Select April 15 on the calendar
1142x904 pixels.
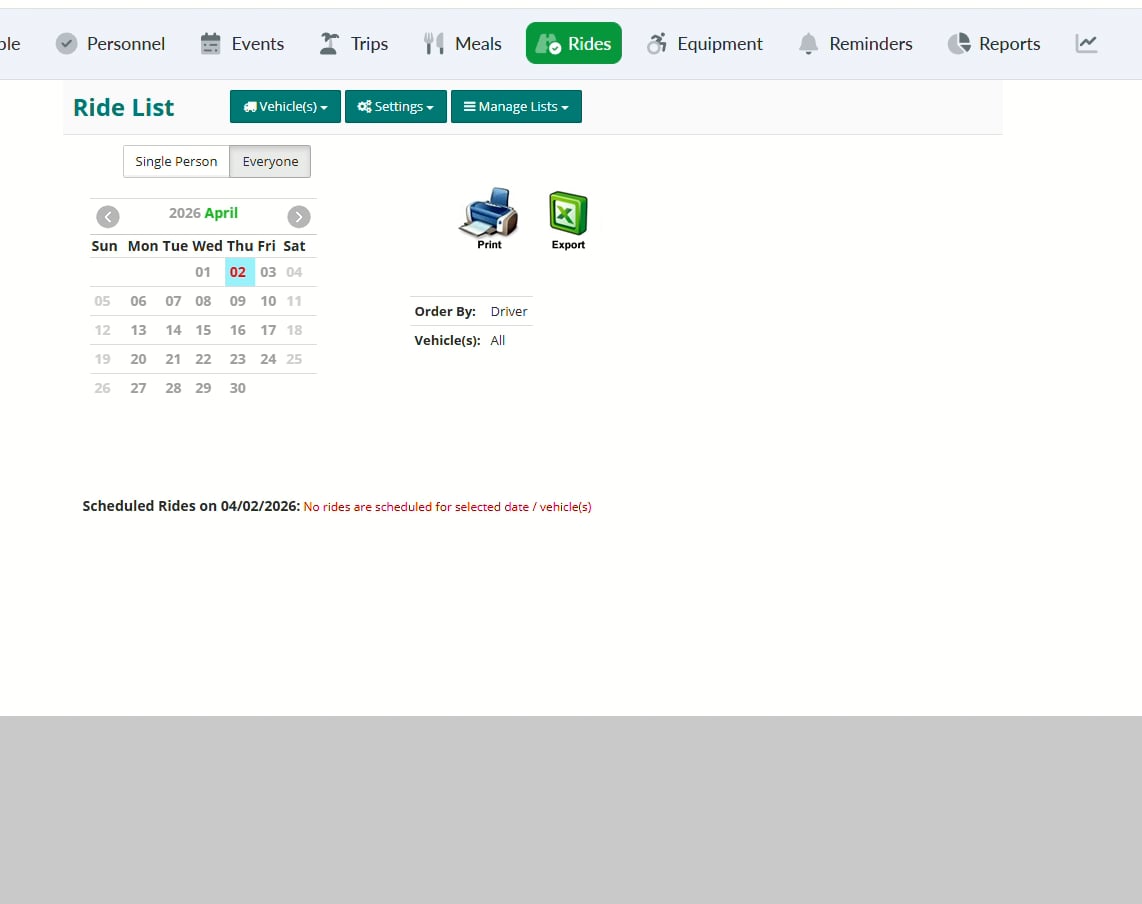[x=203, y=331]
